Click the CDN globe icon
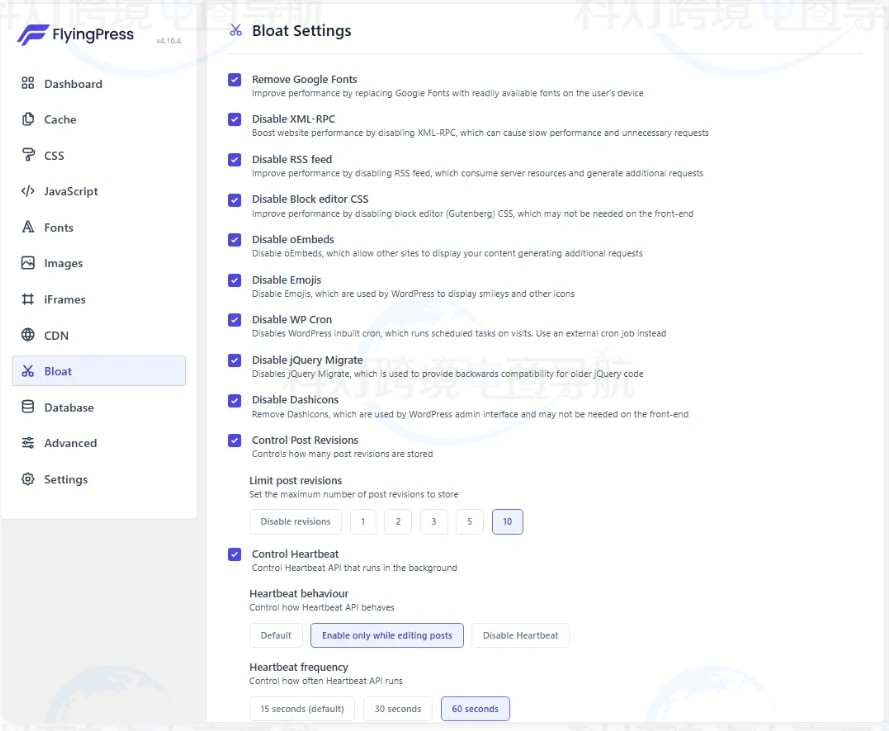889x731 pixels. tap(28, 336)
